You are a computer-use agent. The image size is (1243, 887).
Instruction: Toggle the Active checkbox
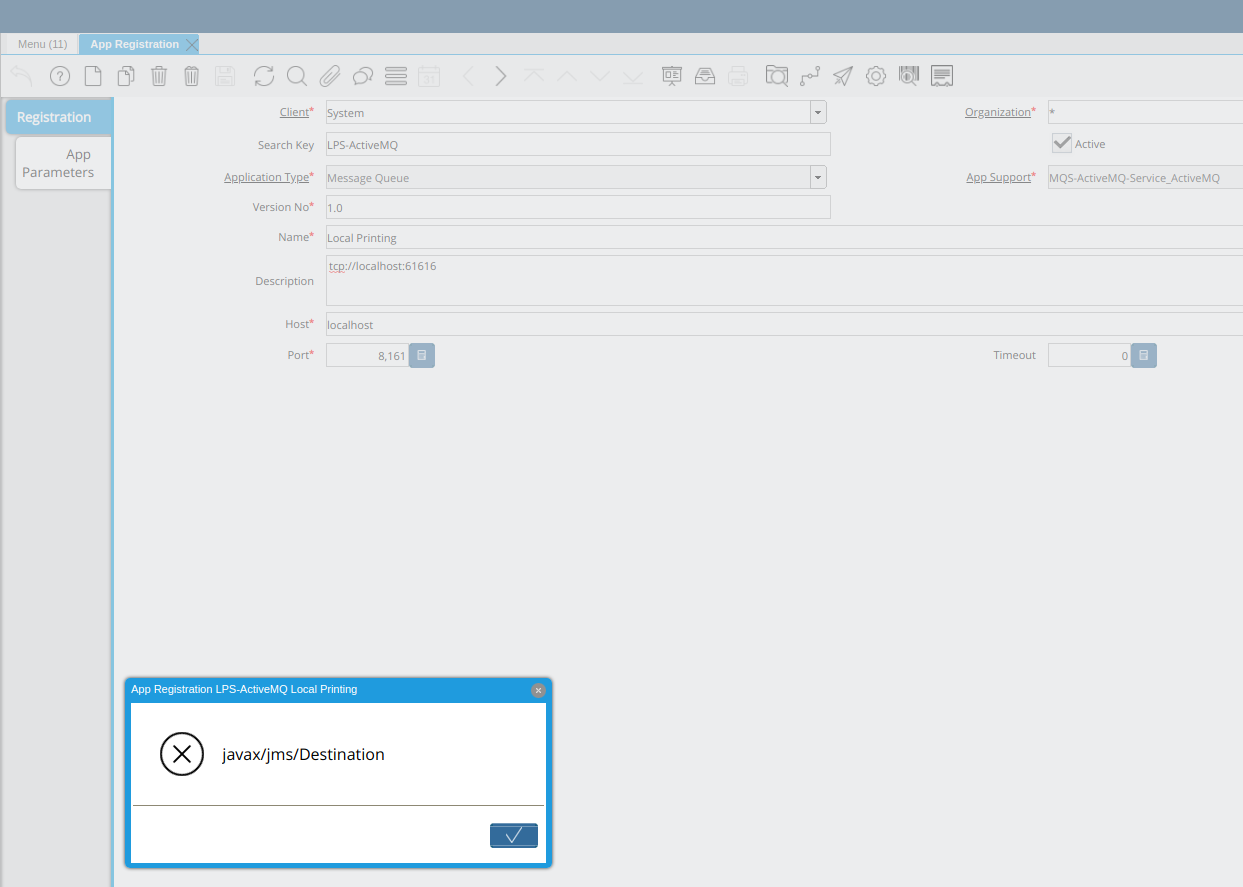pyautogui.click(x=1062, y=143)
